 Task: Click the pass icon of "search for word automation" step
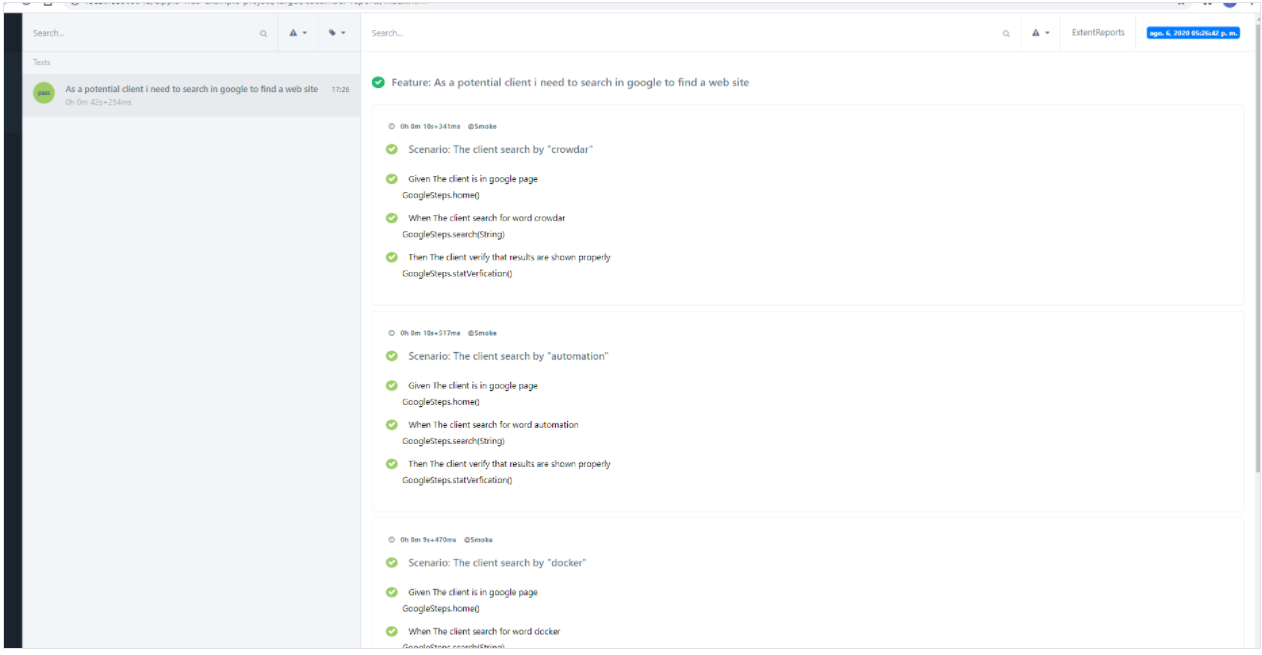pos(392,425)
